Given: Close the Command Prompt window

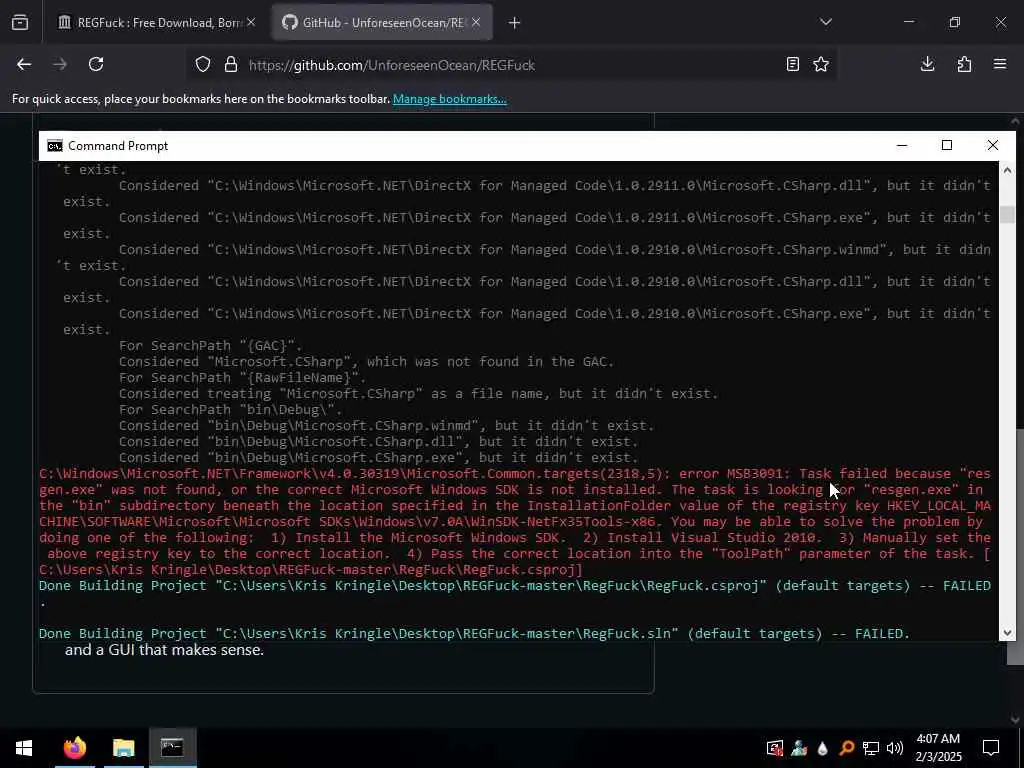Looking at the screenshot, I should (x=993, y=145).
